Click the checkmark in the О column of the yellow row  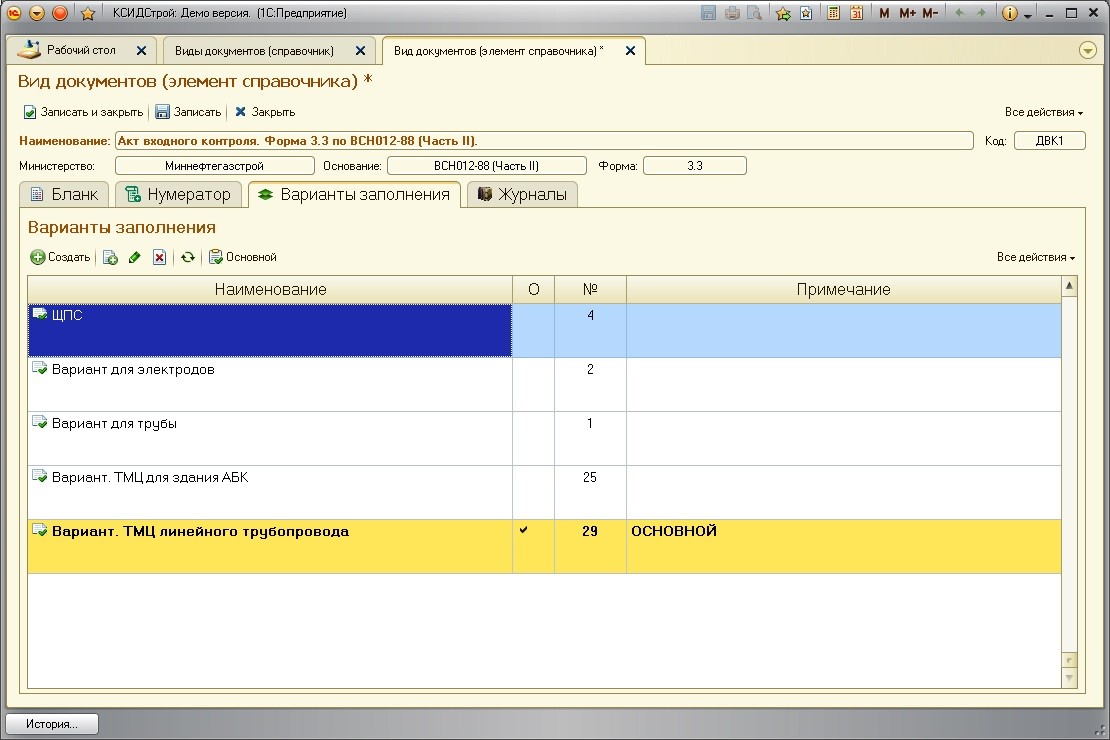[523, 531]
